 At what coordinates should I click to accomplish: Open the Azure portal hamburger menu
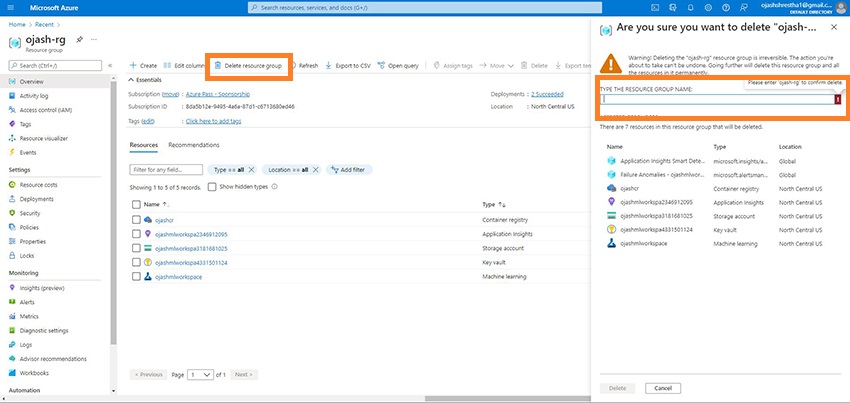point(10,8)
